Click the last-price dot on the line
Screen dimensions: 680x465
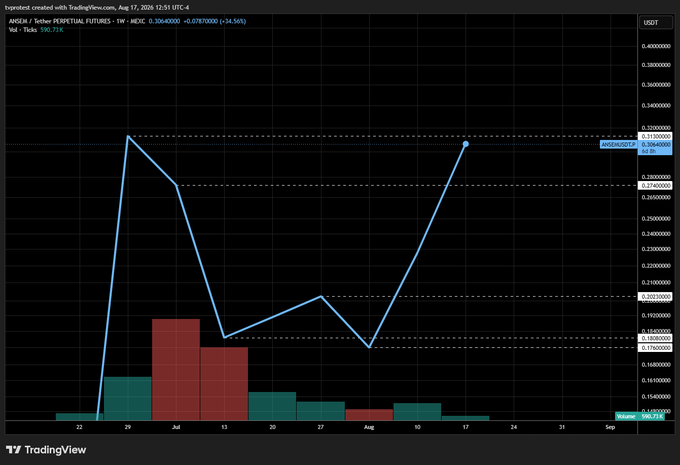tap(466, 144)
